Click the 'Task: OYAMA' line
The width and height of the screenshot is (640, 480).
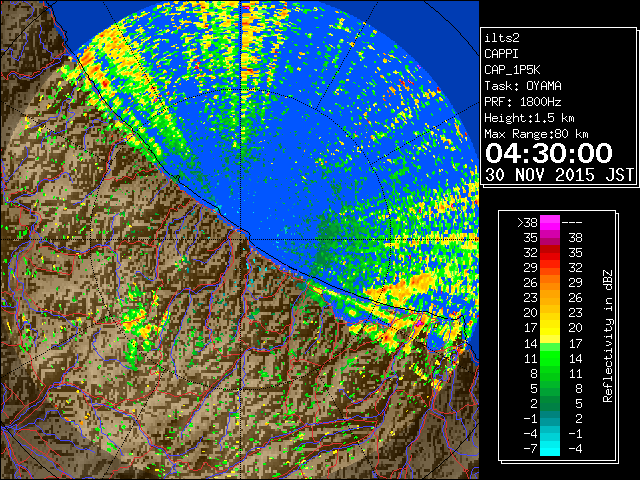coord(523,86)
